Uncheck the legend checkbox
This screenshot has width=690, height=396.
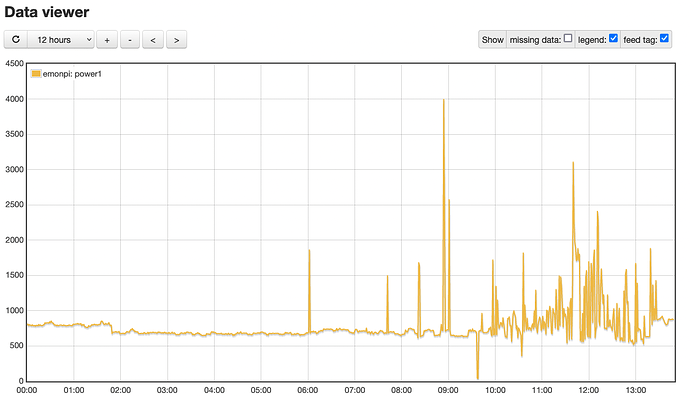pyautogui.click(x=613, y=38)
